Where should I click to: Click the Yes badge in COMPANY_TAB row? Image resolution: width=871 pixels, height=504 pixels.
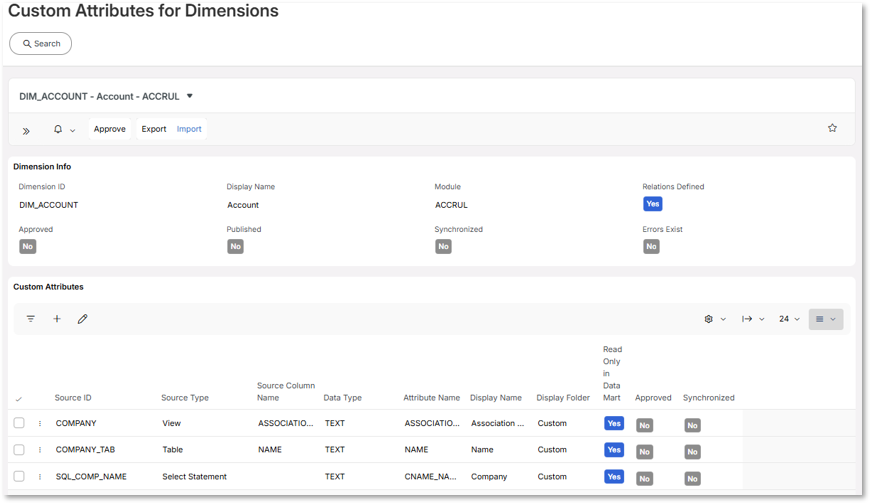(614, 450)
